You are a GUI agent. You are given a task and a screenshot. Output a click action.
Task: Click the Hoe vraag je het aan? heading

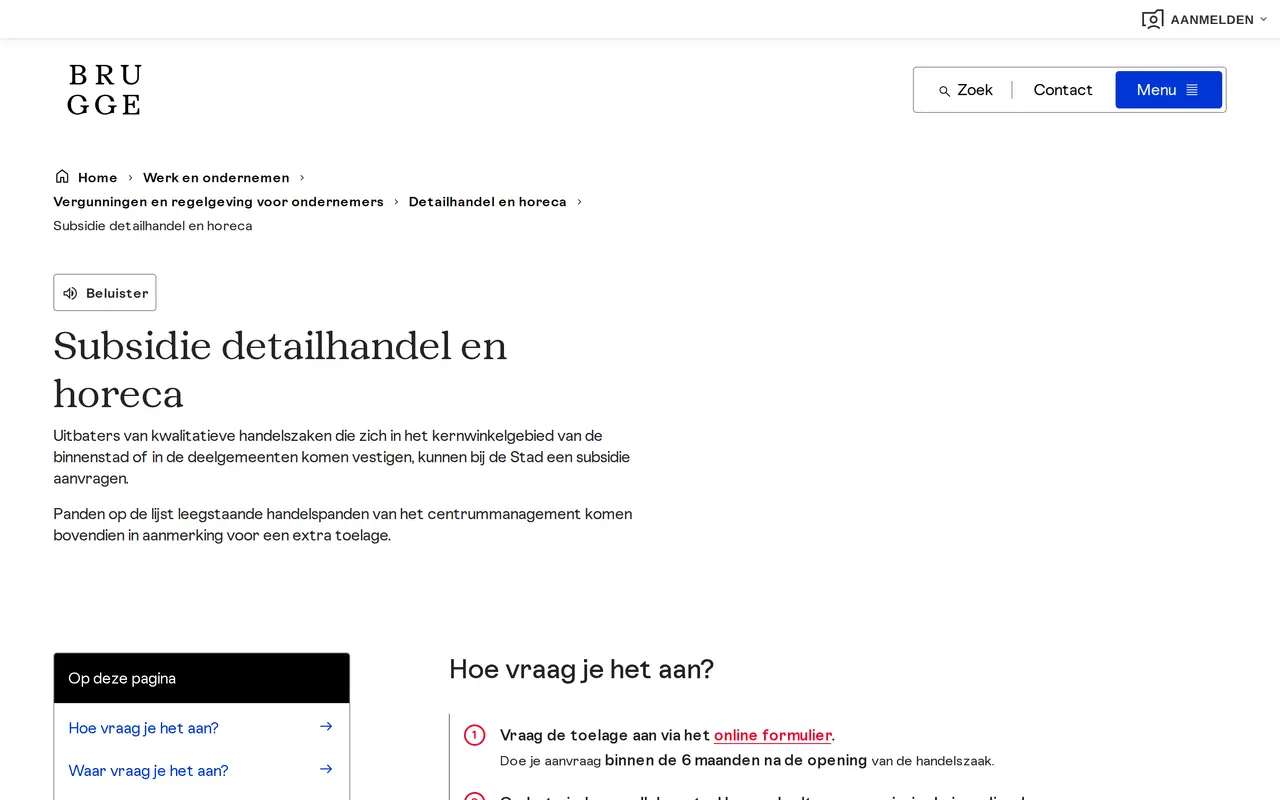[x=581, y=669]
